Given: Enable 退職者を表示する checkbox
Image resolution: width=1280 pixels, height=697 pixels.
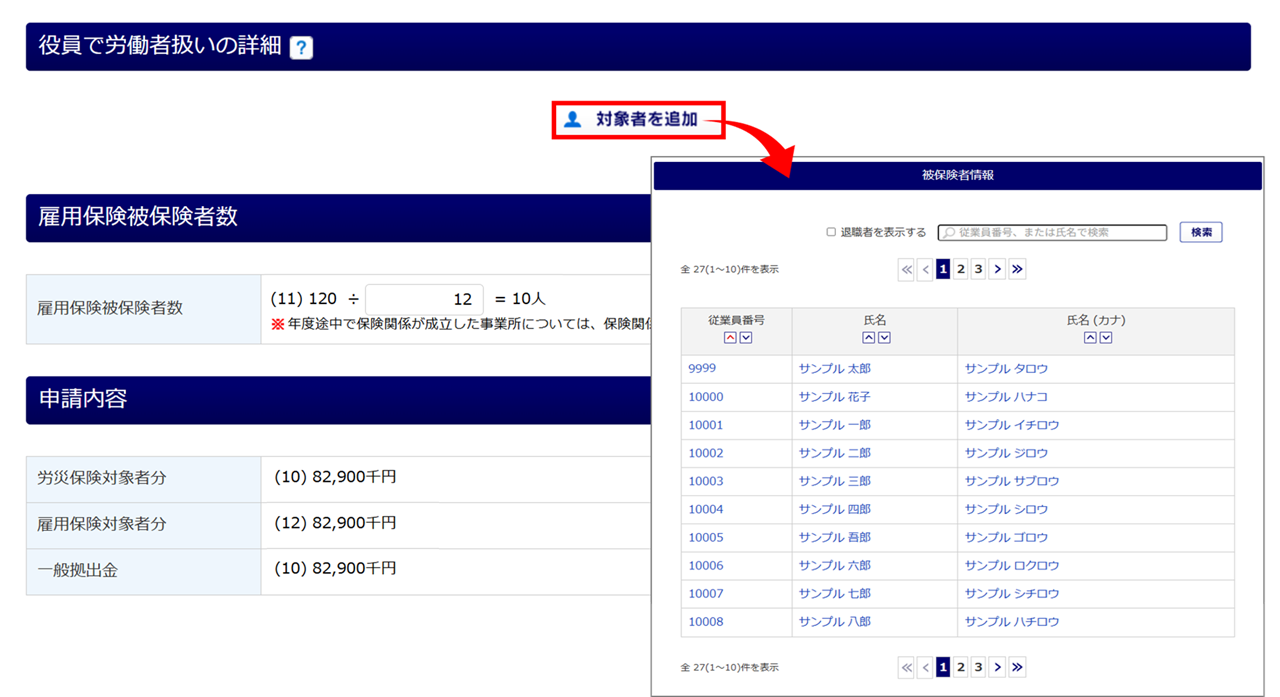Looking at the screenshot, I should pos(831,232).
